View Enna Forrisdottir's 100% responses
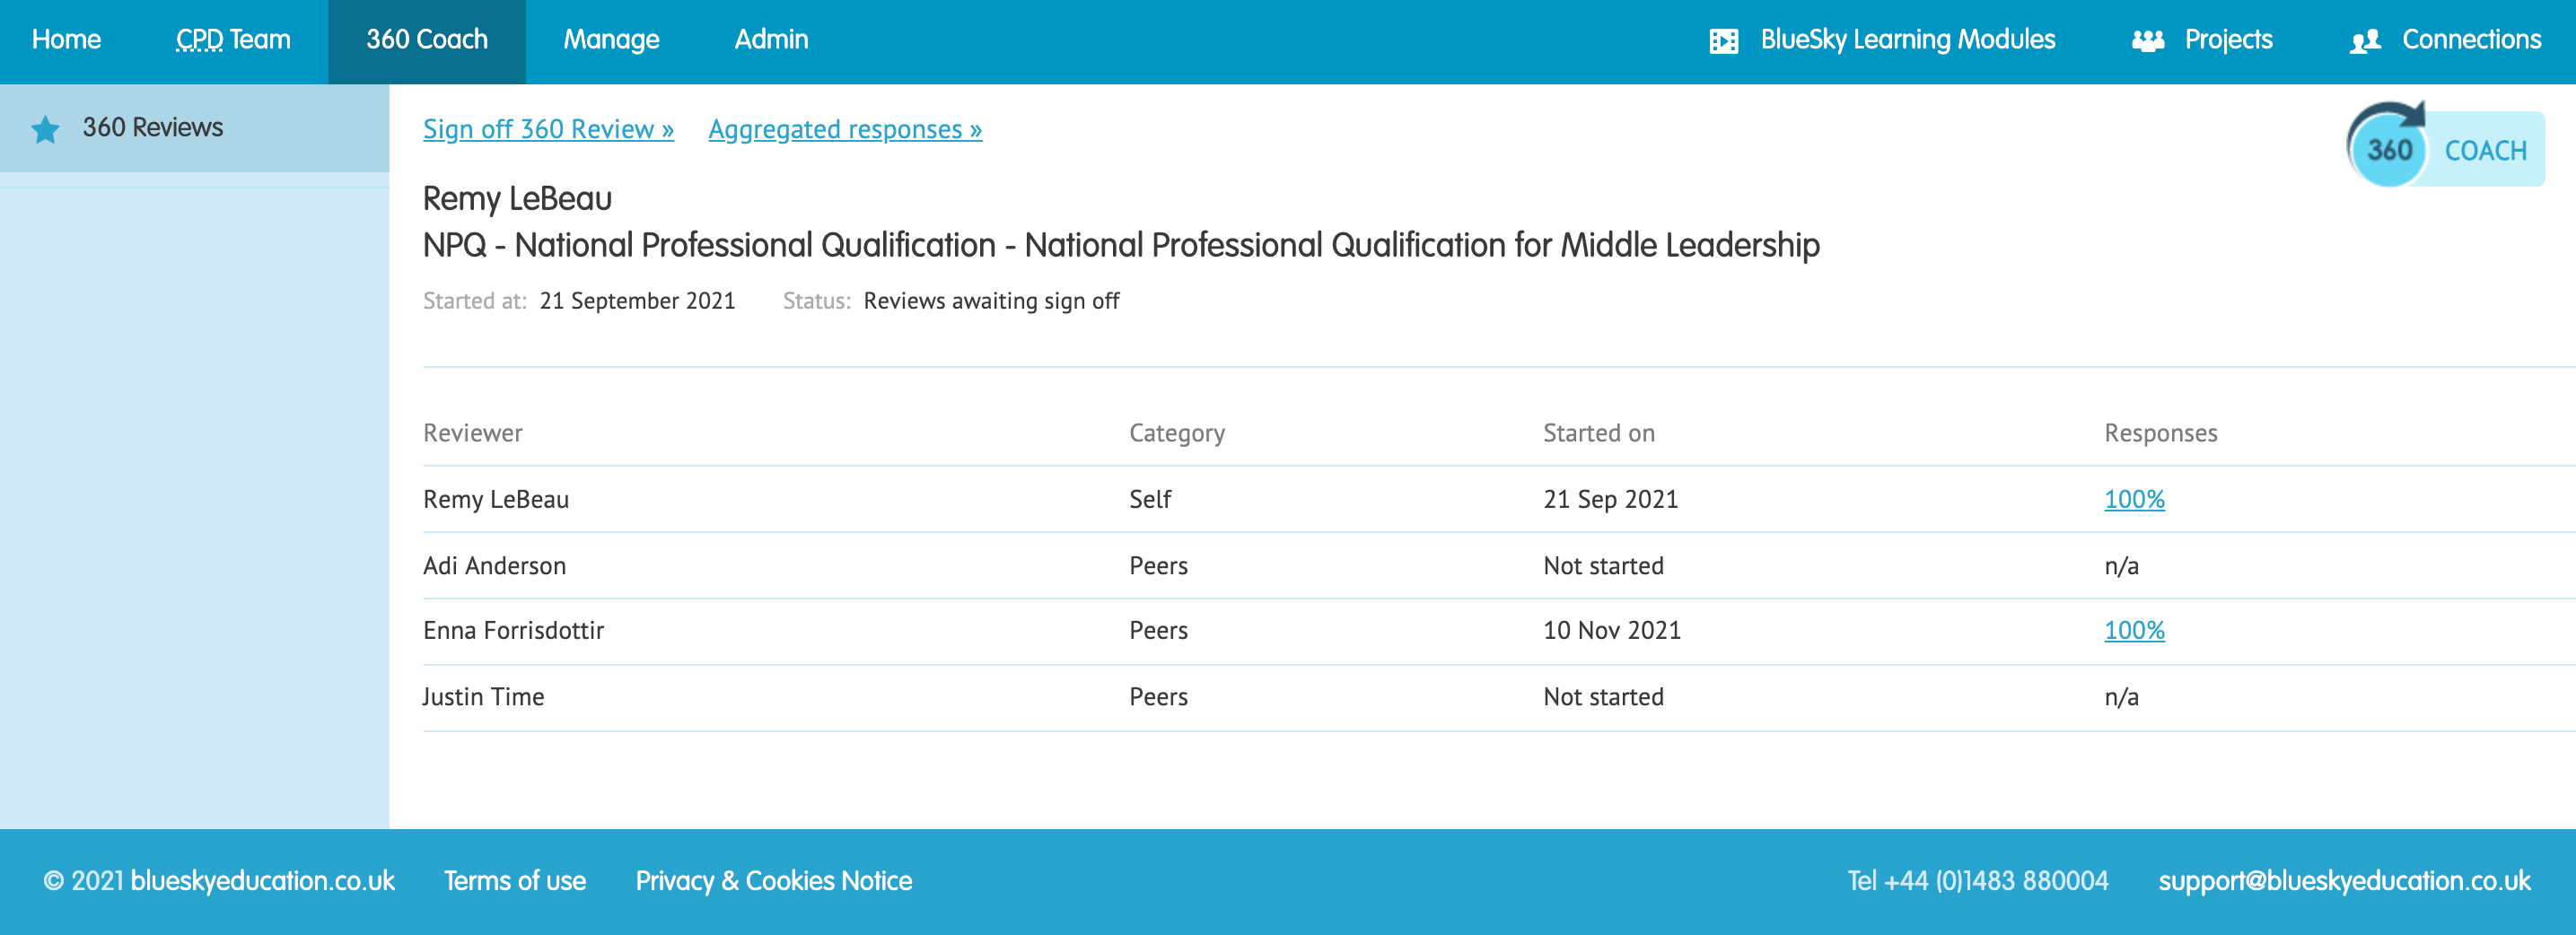The height and width of the screenshot is (935, 2576). 2133,630
